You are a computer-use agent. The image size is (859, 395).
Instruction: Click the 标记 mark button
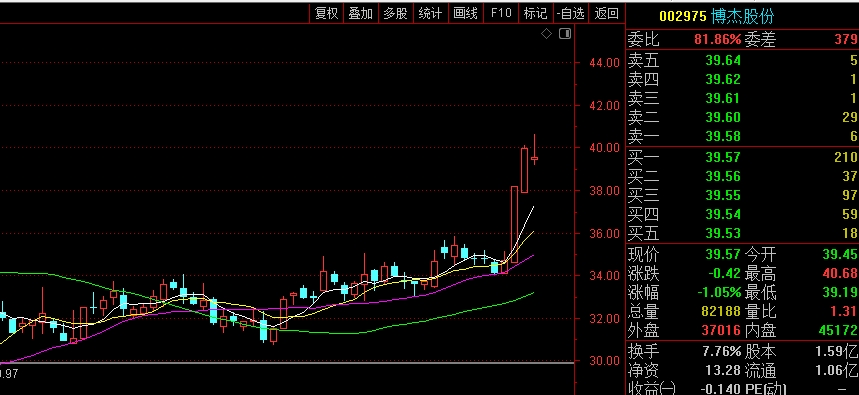click(535, 13)
